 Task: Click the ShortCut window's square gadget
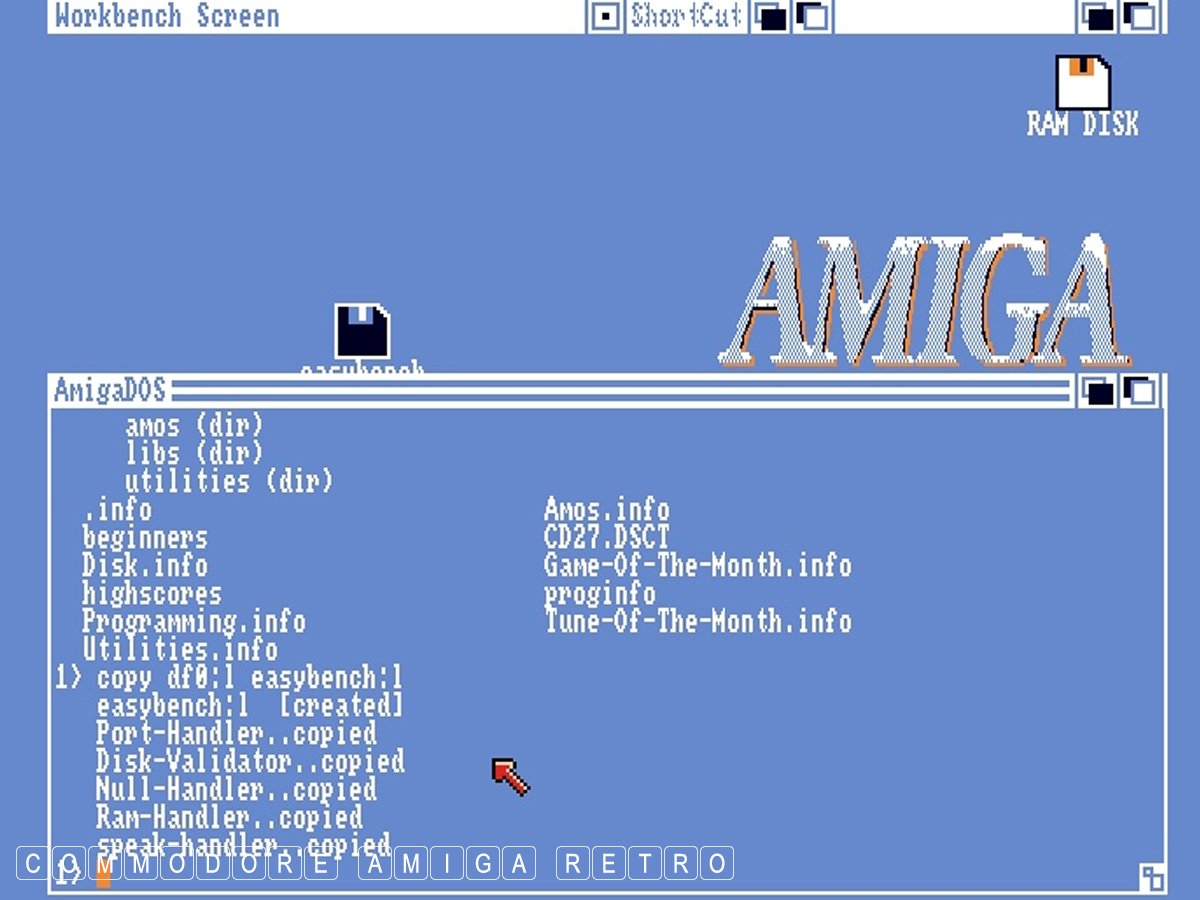pos(604,16)
